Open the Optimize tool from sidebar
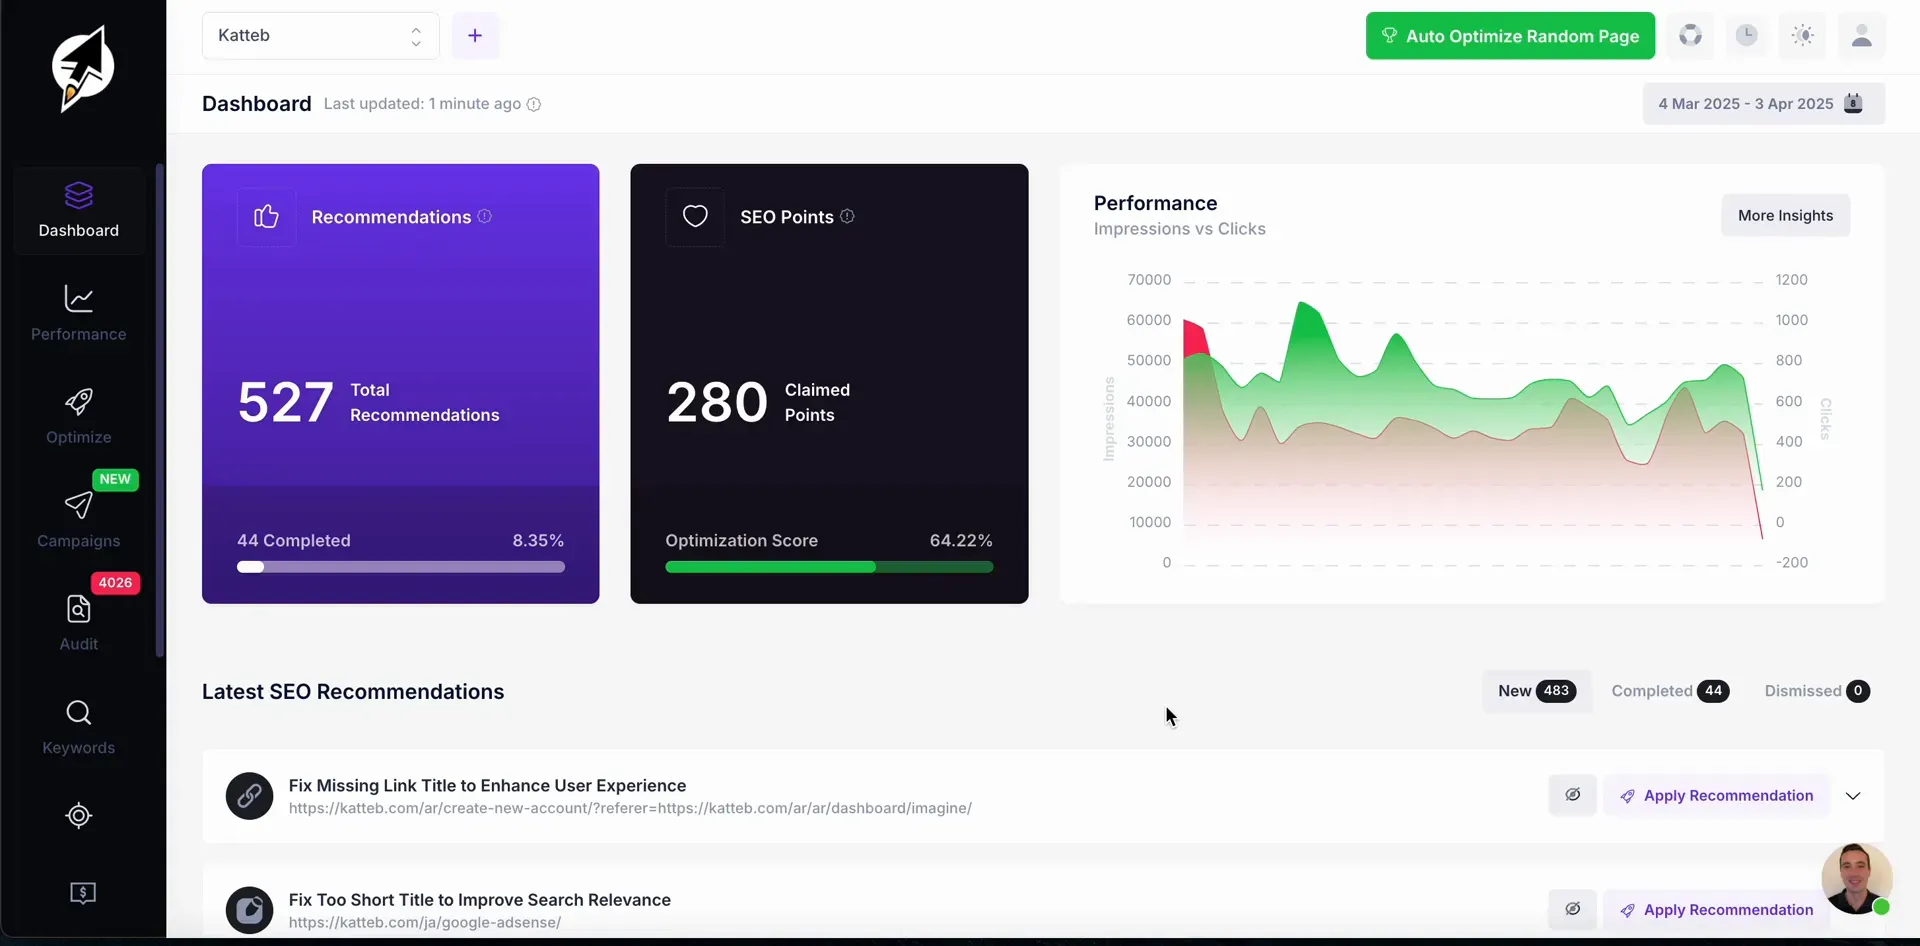 point(77,414)
